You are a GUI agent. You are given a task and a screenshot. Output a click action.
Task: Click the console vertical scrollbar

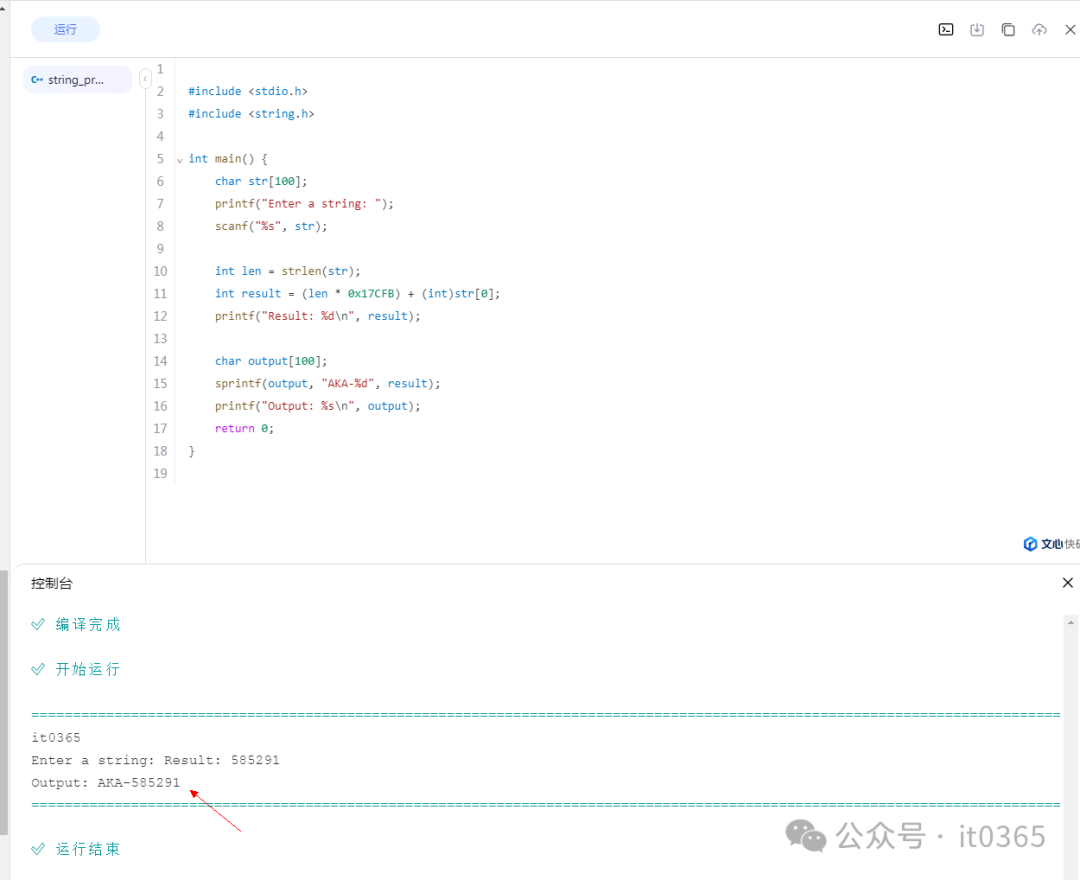click(x=1070, y=720)
